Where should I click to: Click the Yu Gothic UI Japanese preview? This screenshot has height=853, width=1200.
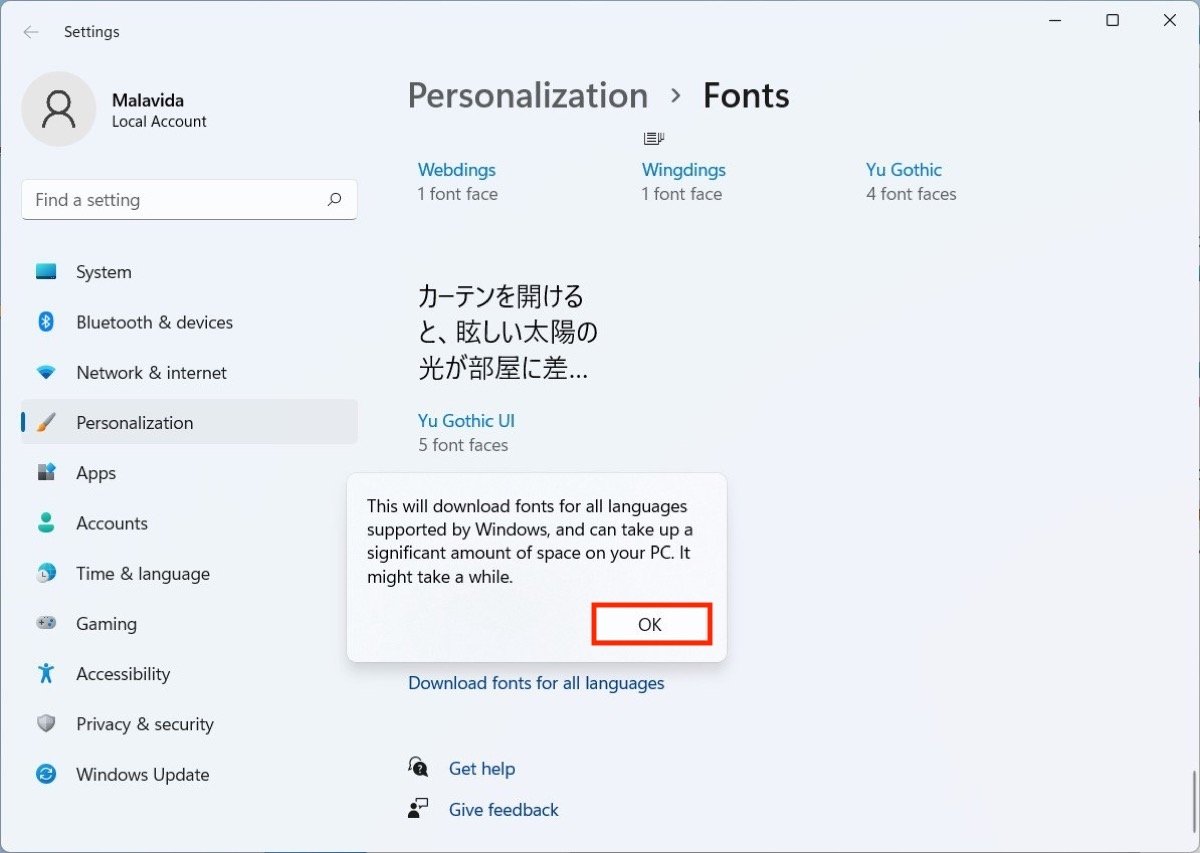click(508, 332)
